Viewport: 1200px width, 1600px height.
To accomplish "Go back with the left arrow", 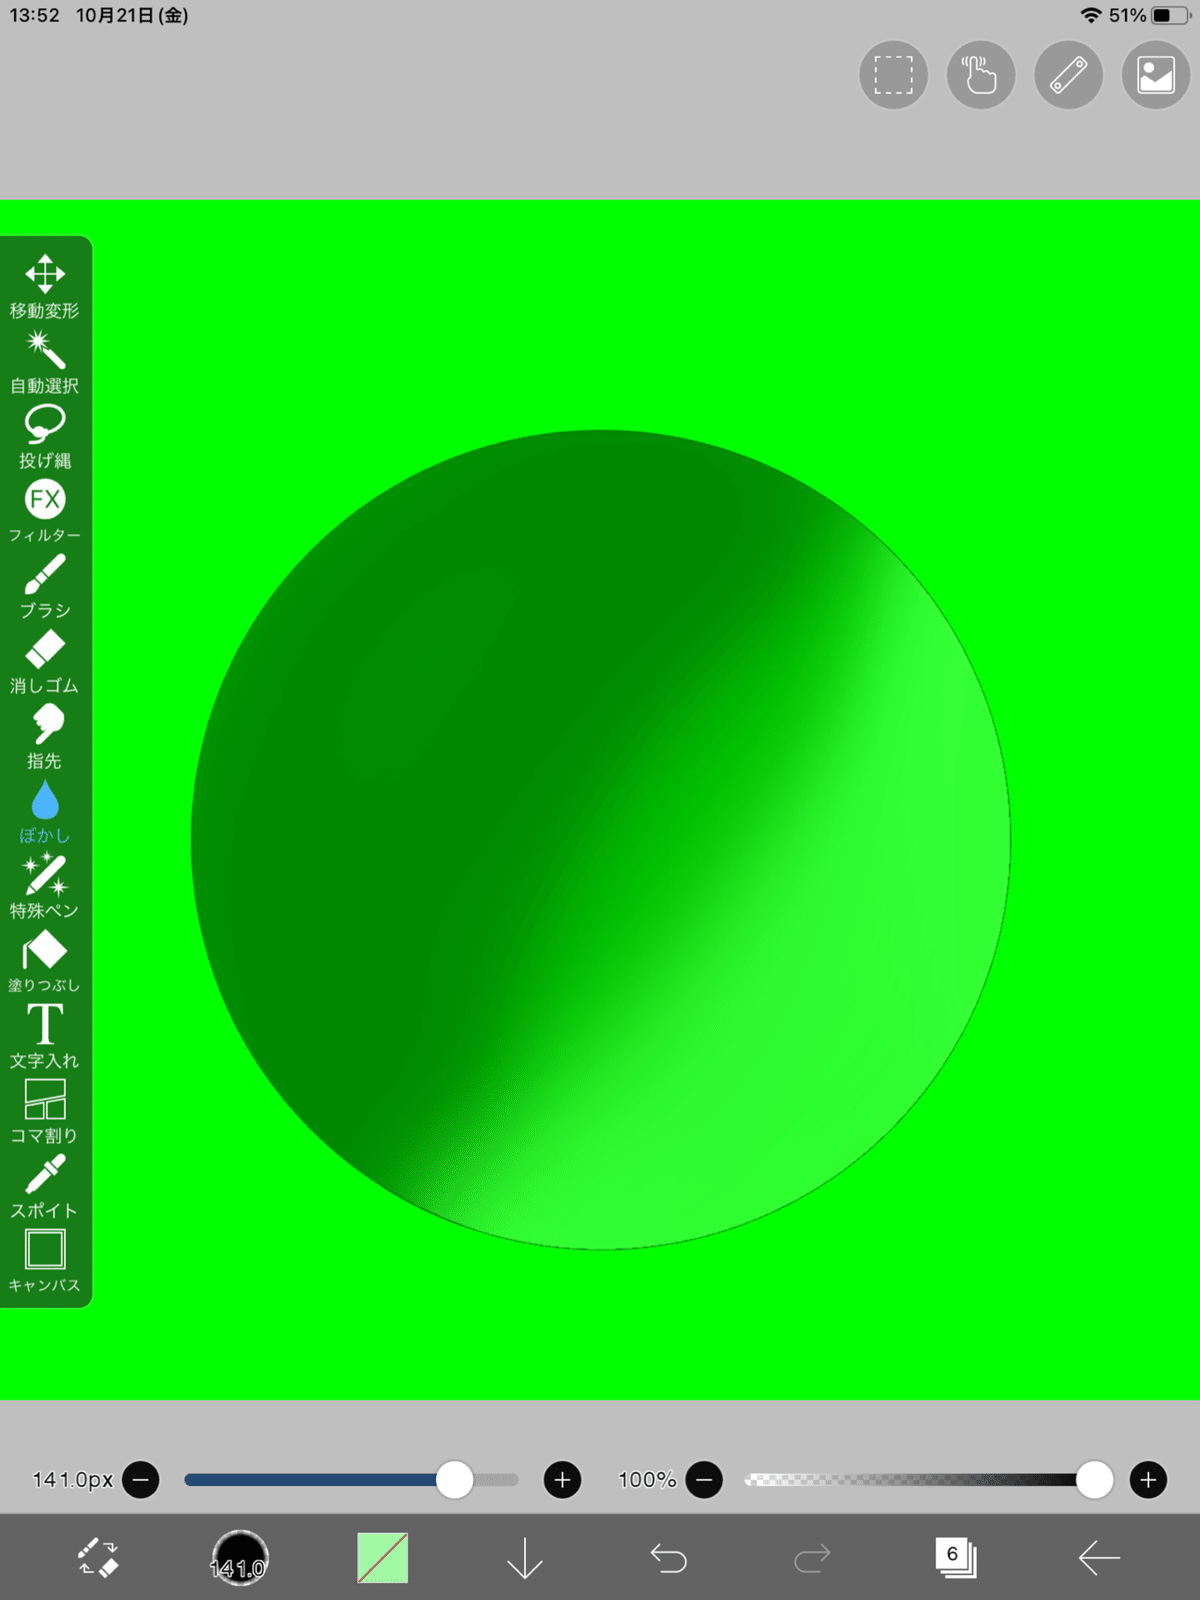I will click(1099, 1558).
